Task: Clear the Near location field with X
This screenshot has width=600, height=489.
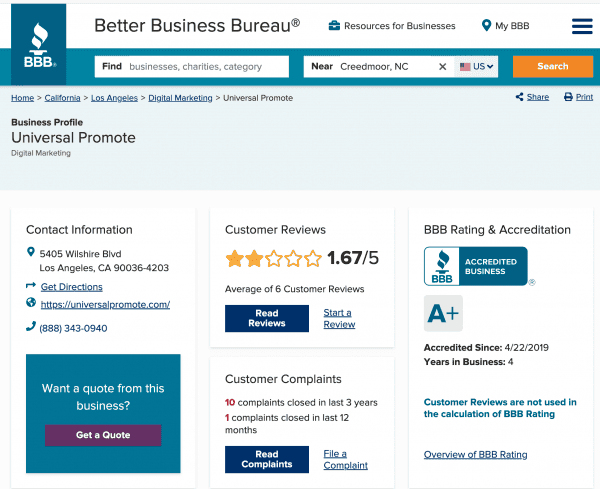Action: tap(443, 67)
